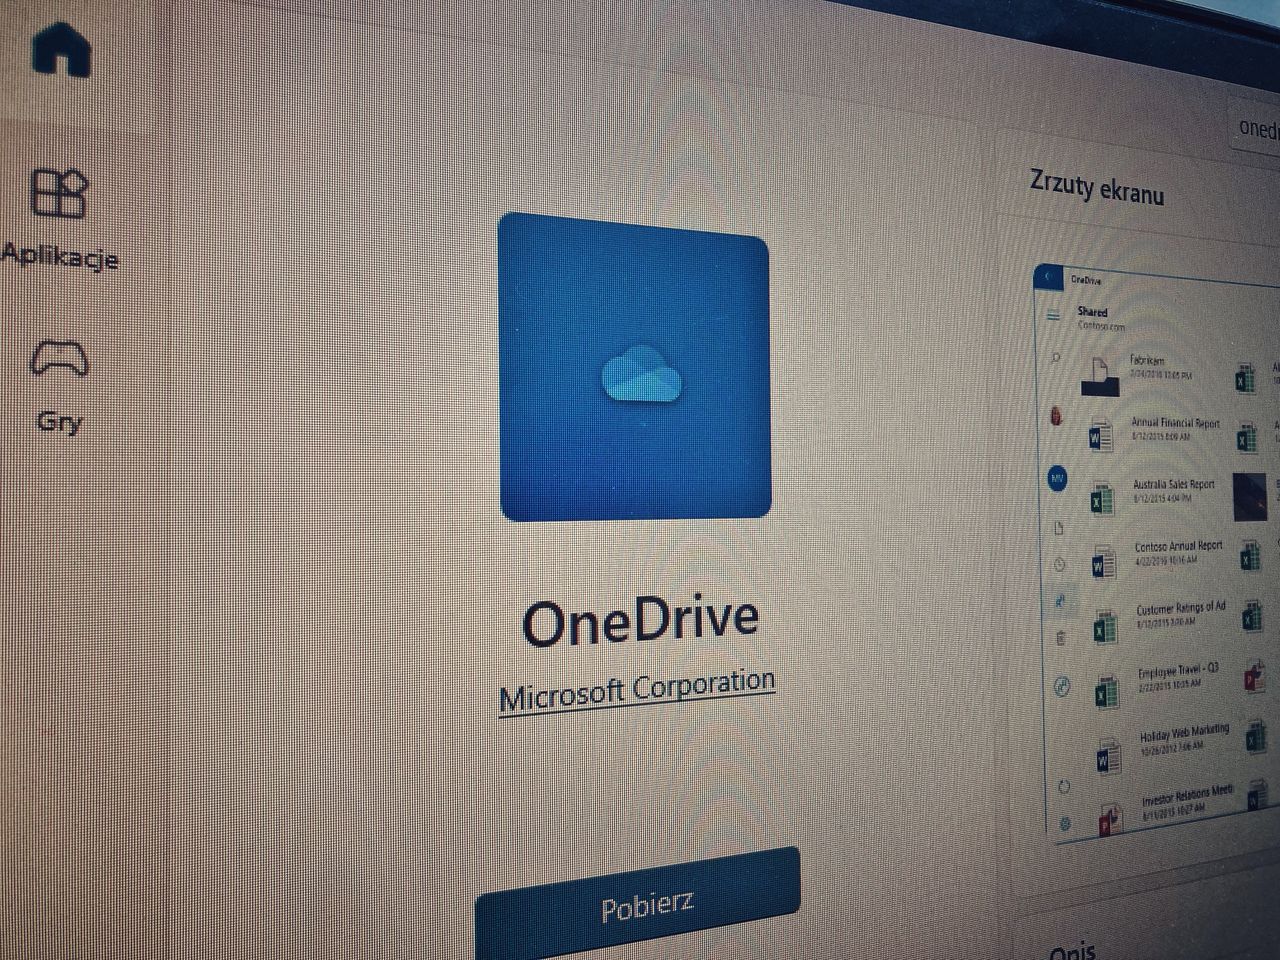Click the Zrzuty ekranu heading
Viewport: 1280px width, 960px height.
(1097, 188)
